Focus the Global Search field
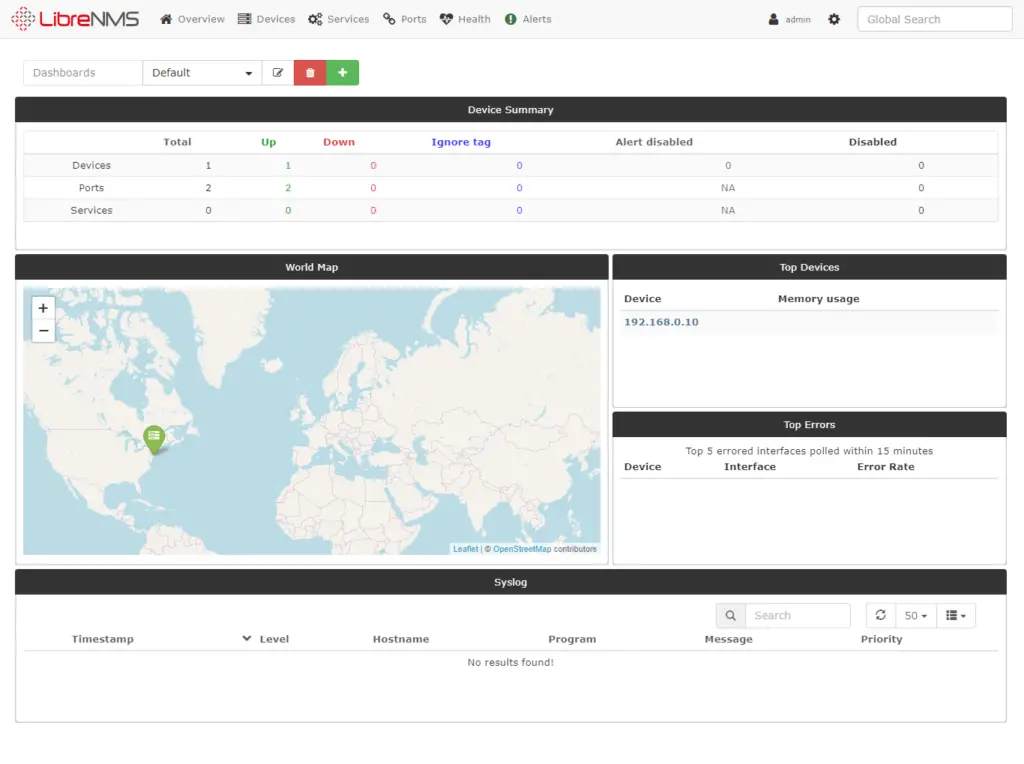 [934, 19]
